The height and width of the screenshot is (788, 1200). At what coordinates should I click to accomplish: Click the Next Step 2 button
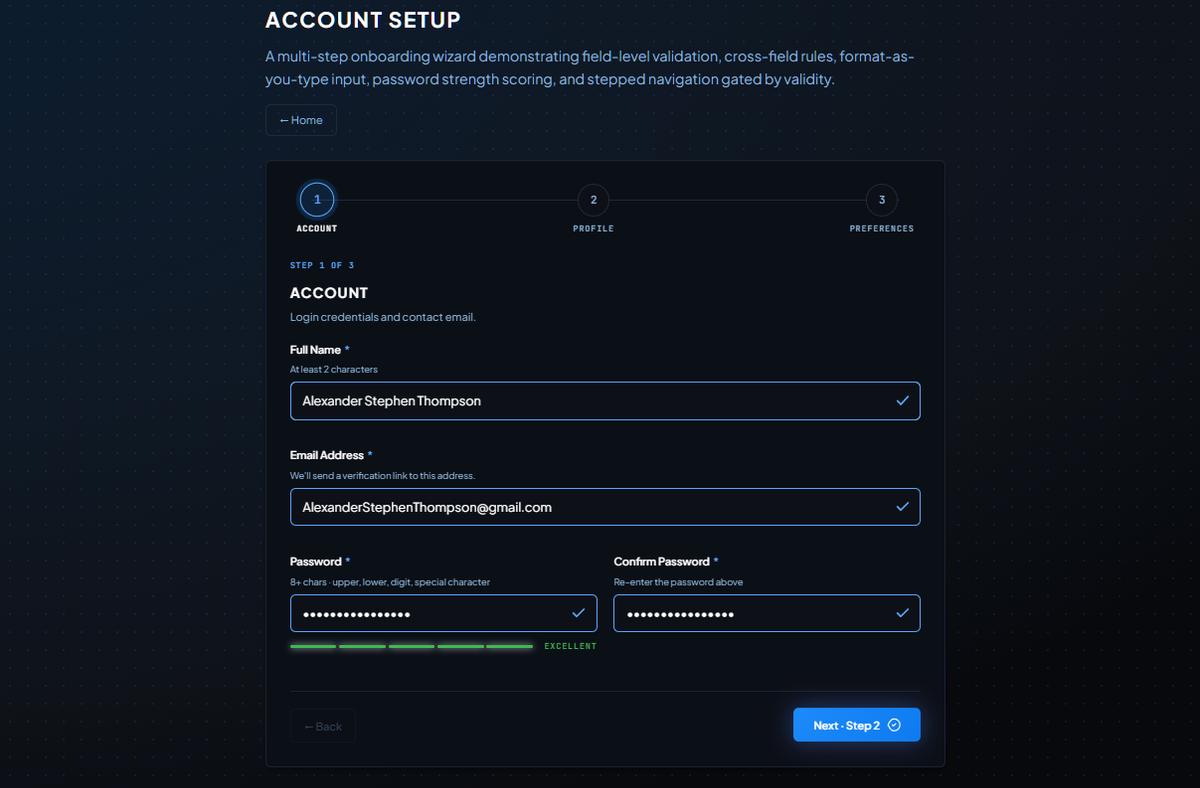click(857, 724)
